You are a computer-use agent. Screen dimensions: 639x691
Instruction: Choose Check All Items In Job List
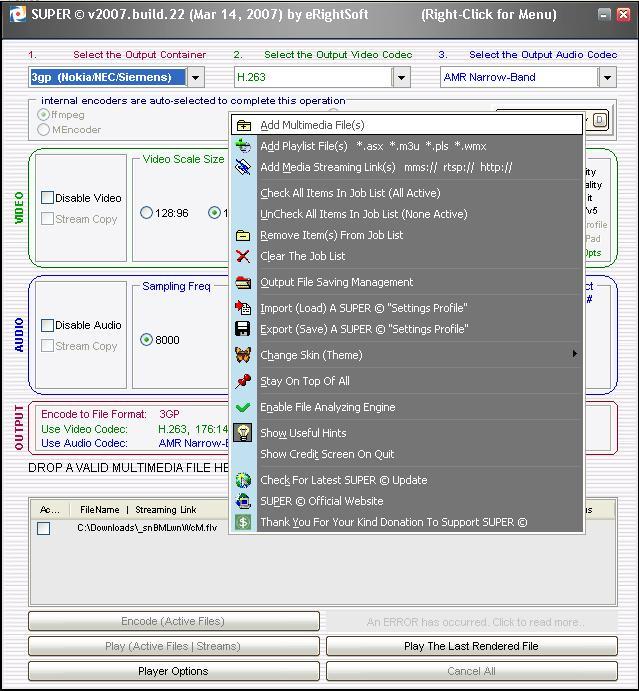[x=407, y=193]
